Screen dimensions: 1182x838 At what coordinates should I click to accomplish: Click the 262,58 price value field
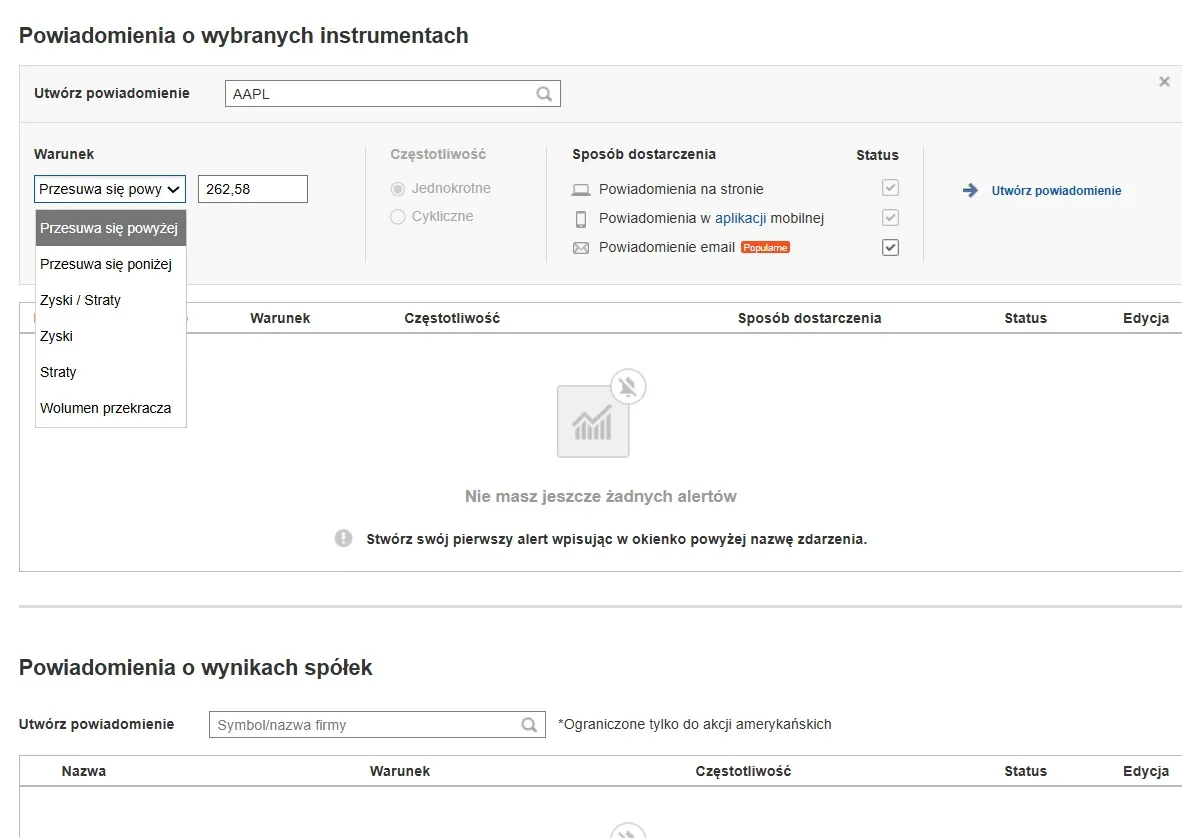click(x=252, y=188)
